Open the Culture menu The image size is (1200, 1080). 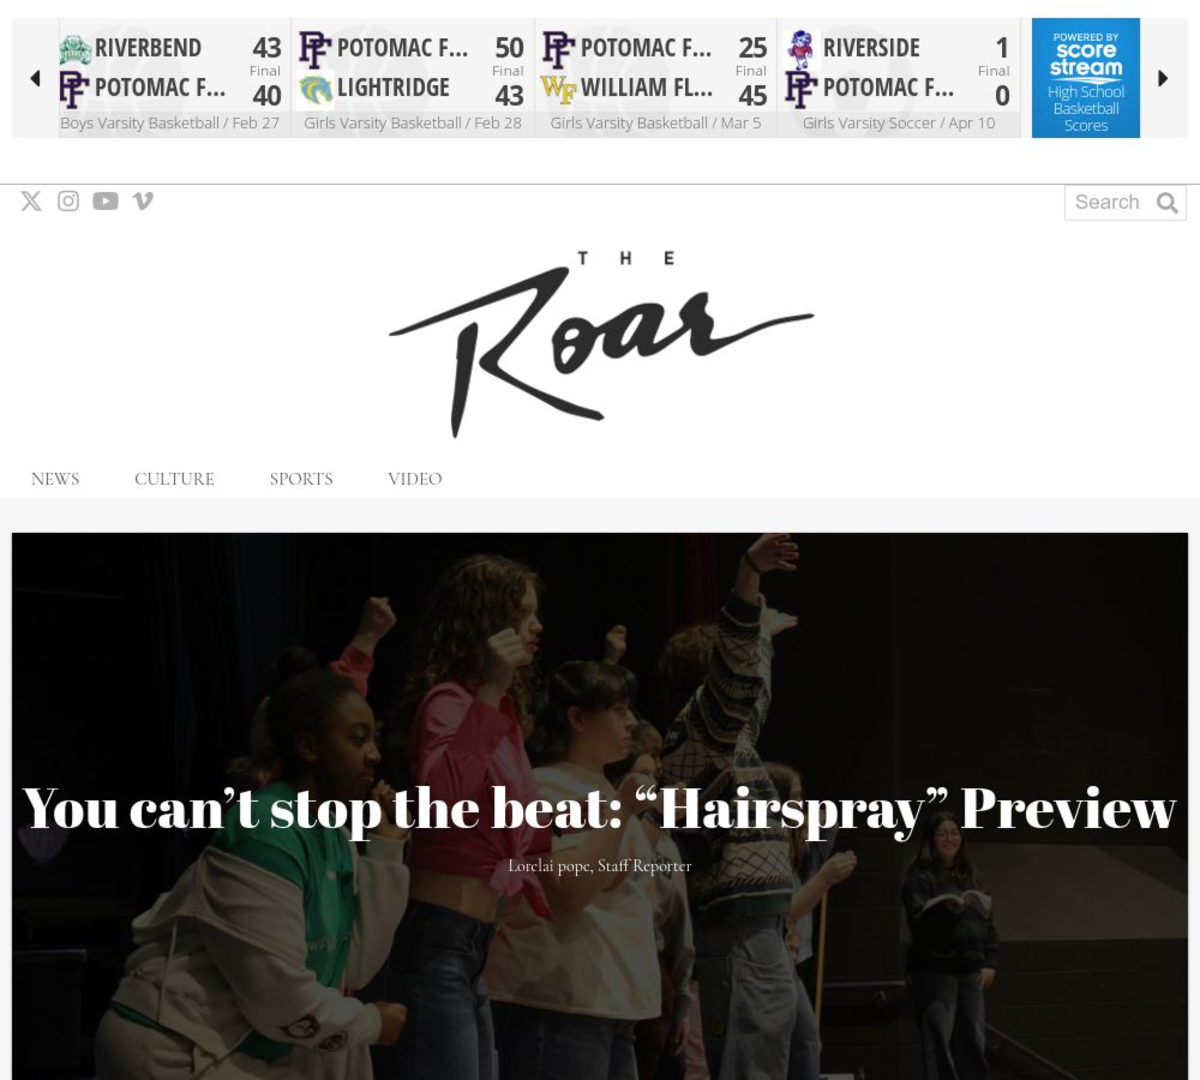174,479
